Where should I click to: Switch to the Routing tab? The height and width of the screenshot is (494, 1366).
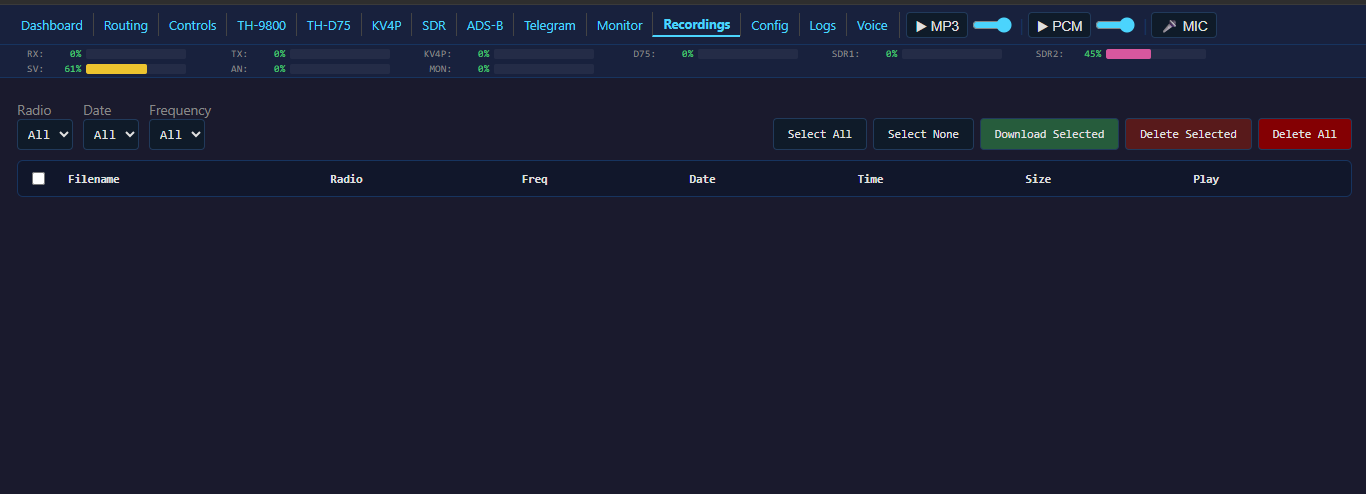click(126, 26)
